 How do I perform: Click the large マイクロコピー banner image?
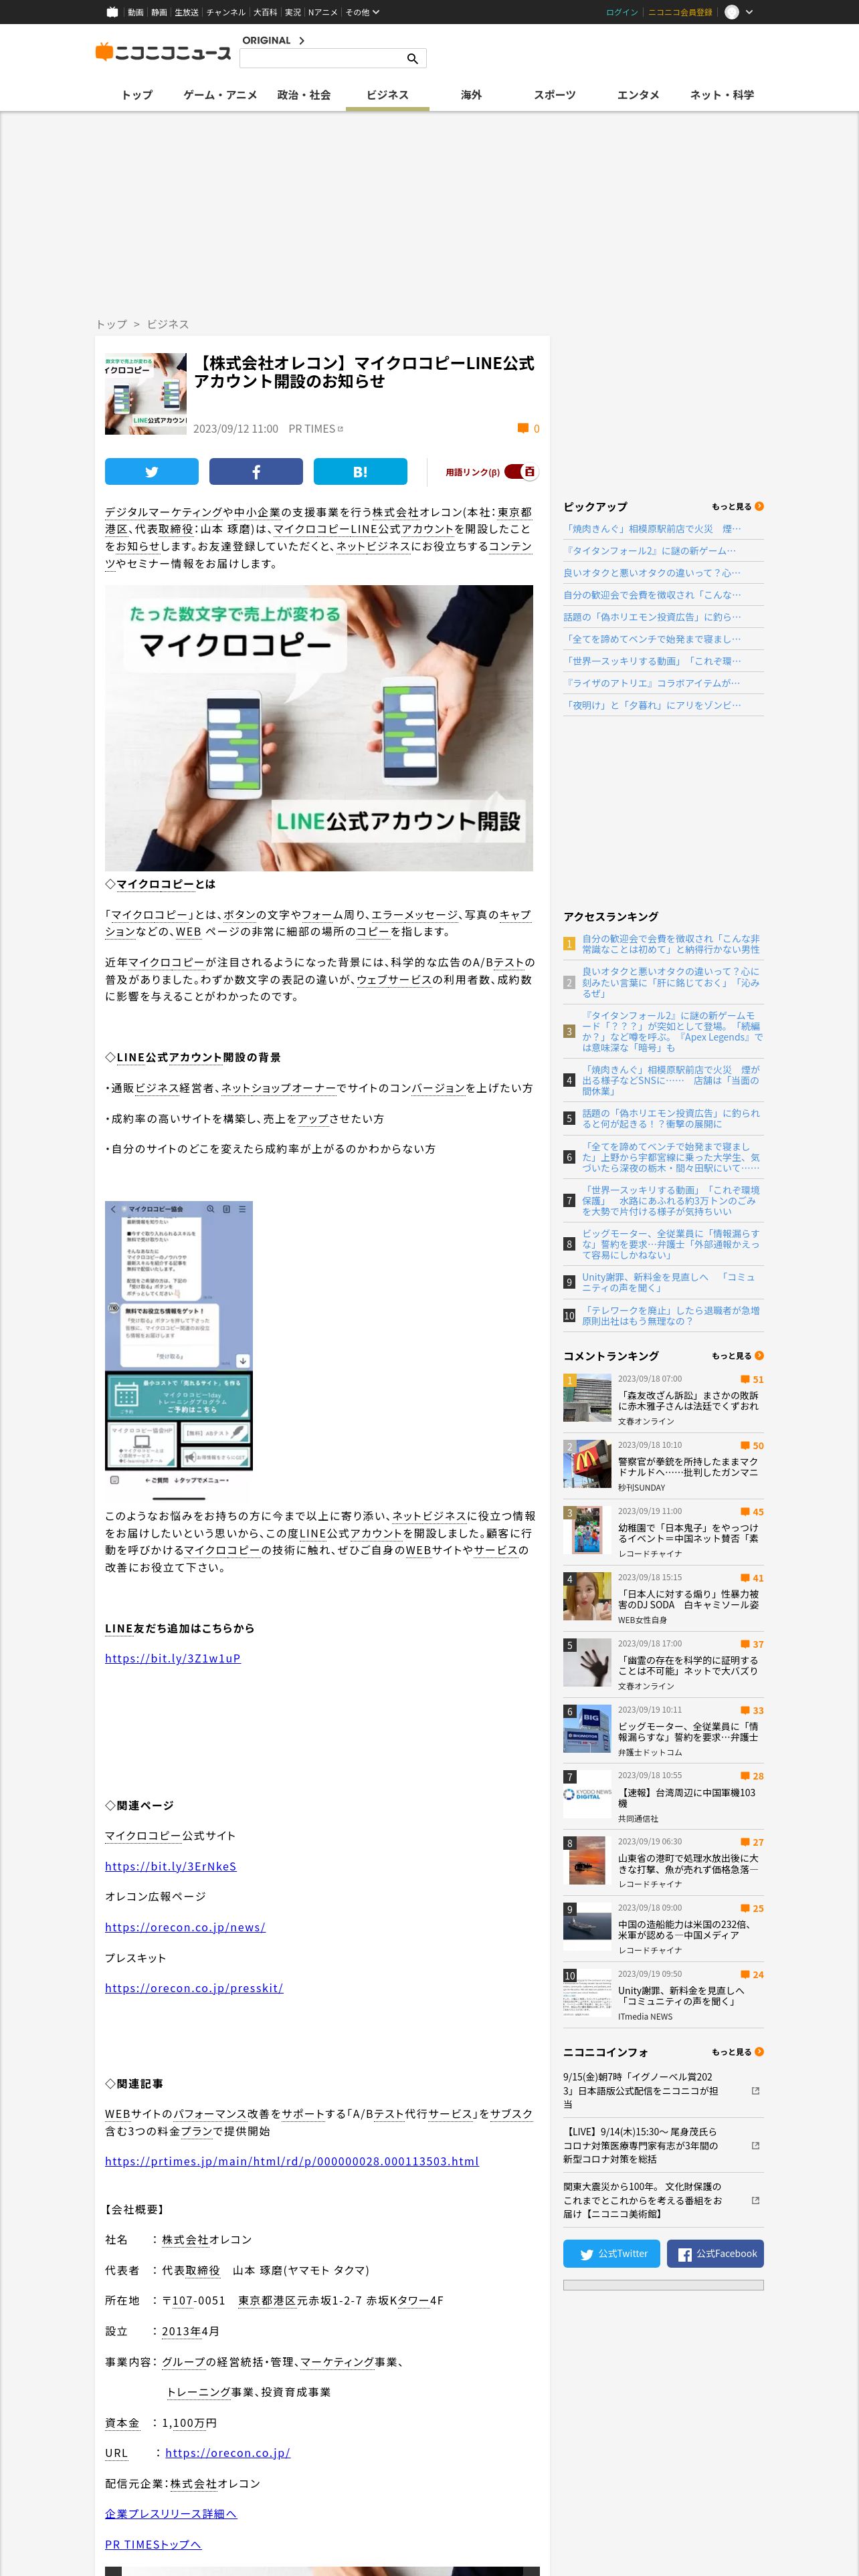tap(319, 728)
